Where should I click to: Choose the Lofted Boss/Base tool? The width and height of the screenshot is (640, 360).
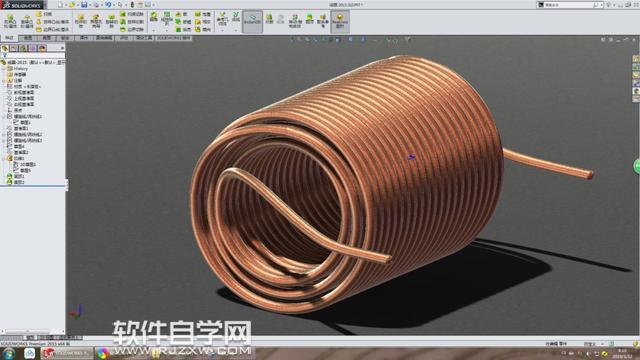(x=52, y=22)
